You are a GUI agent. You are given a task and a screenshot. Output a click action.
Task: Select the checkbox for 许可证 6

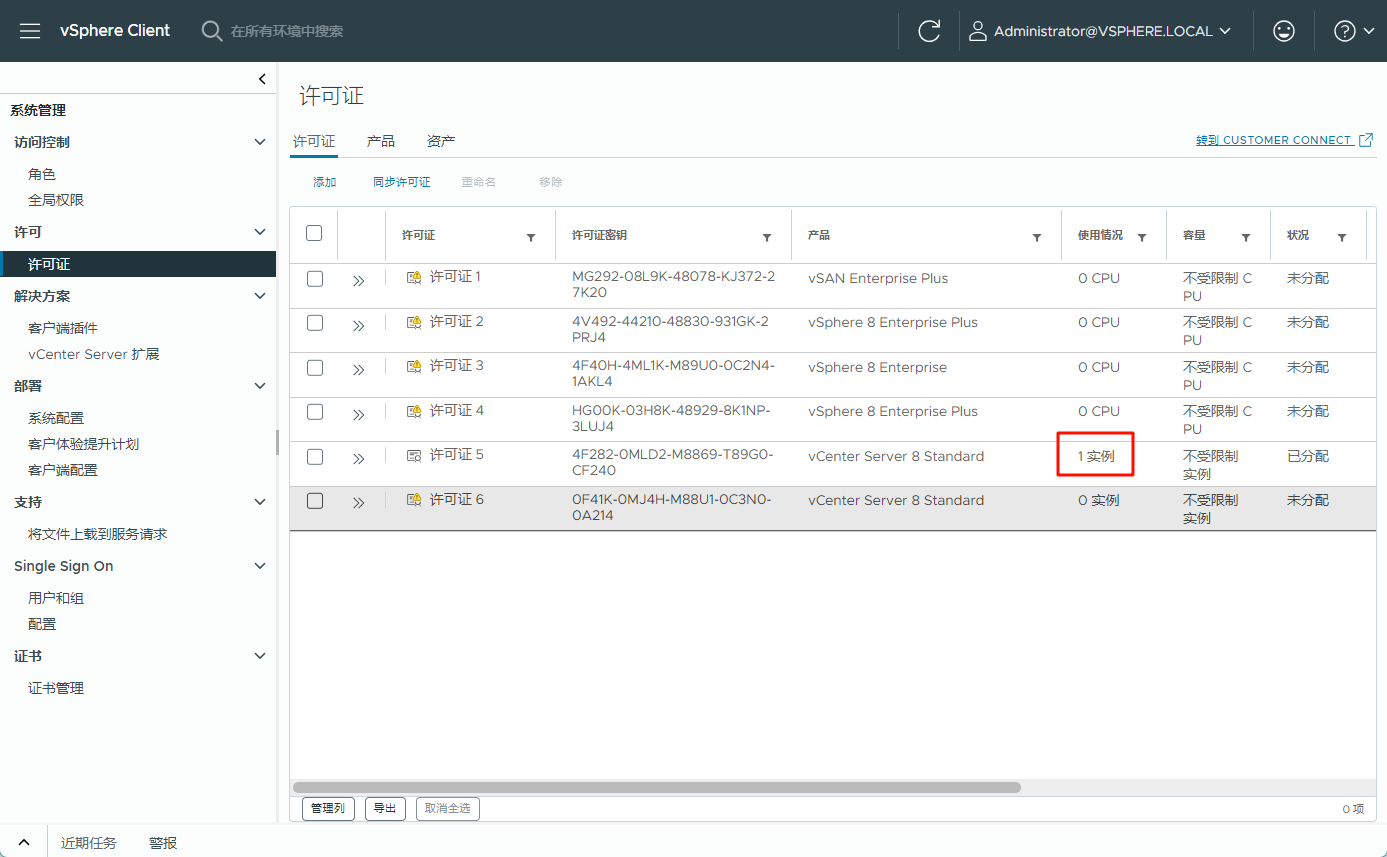315,501
